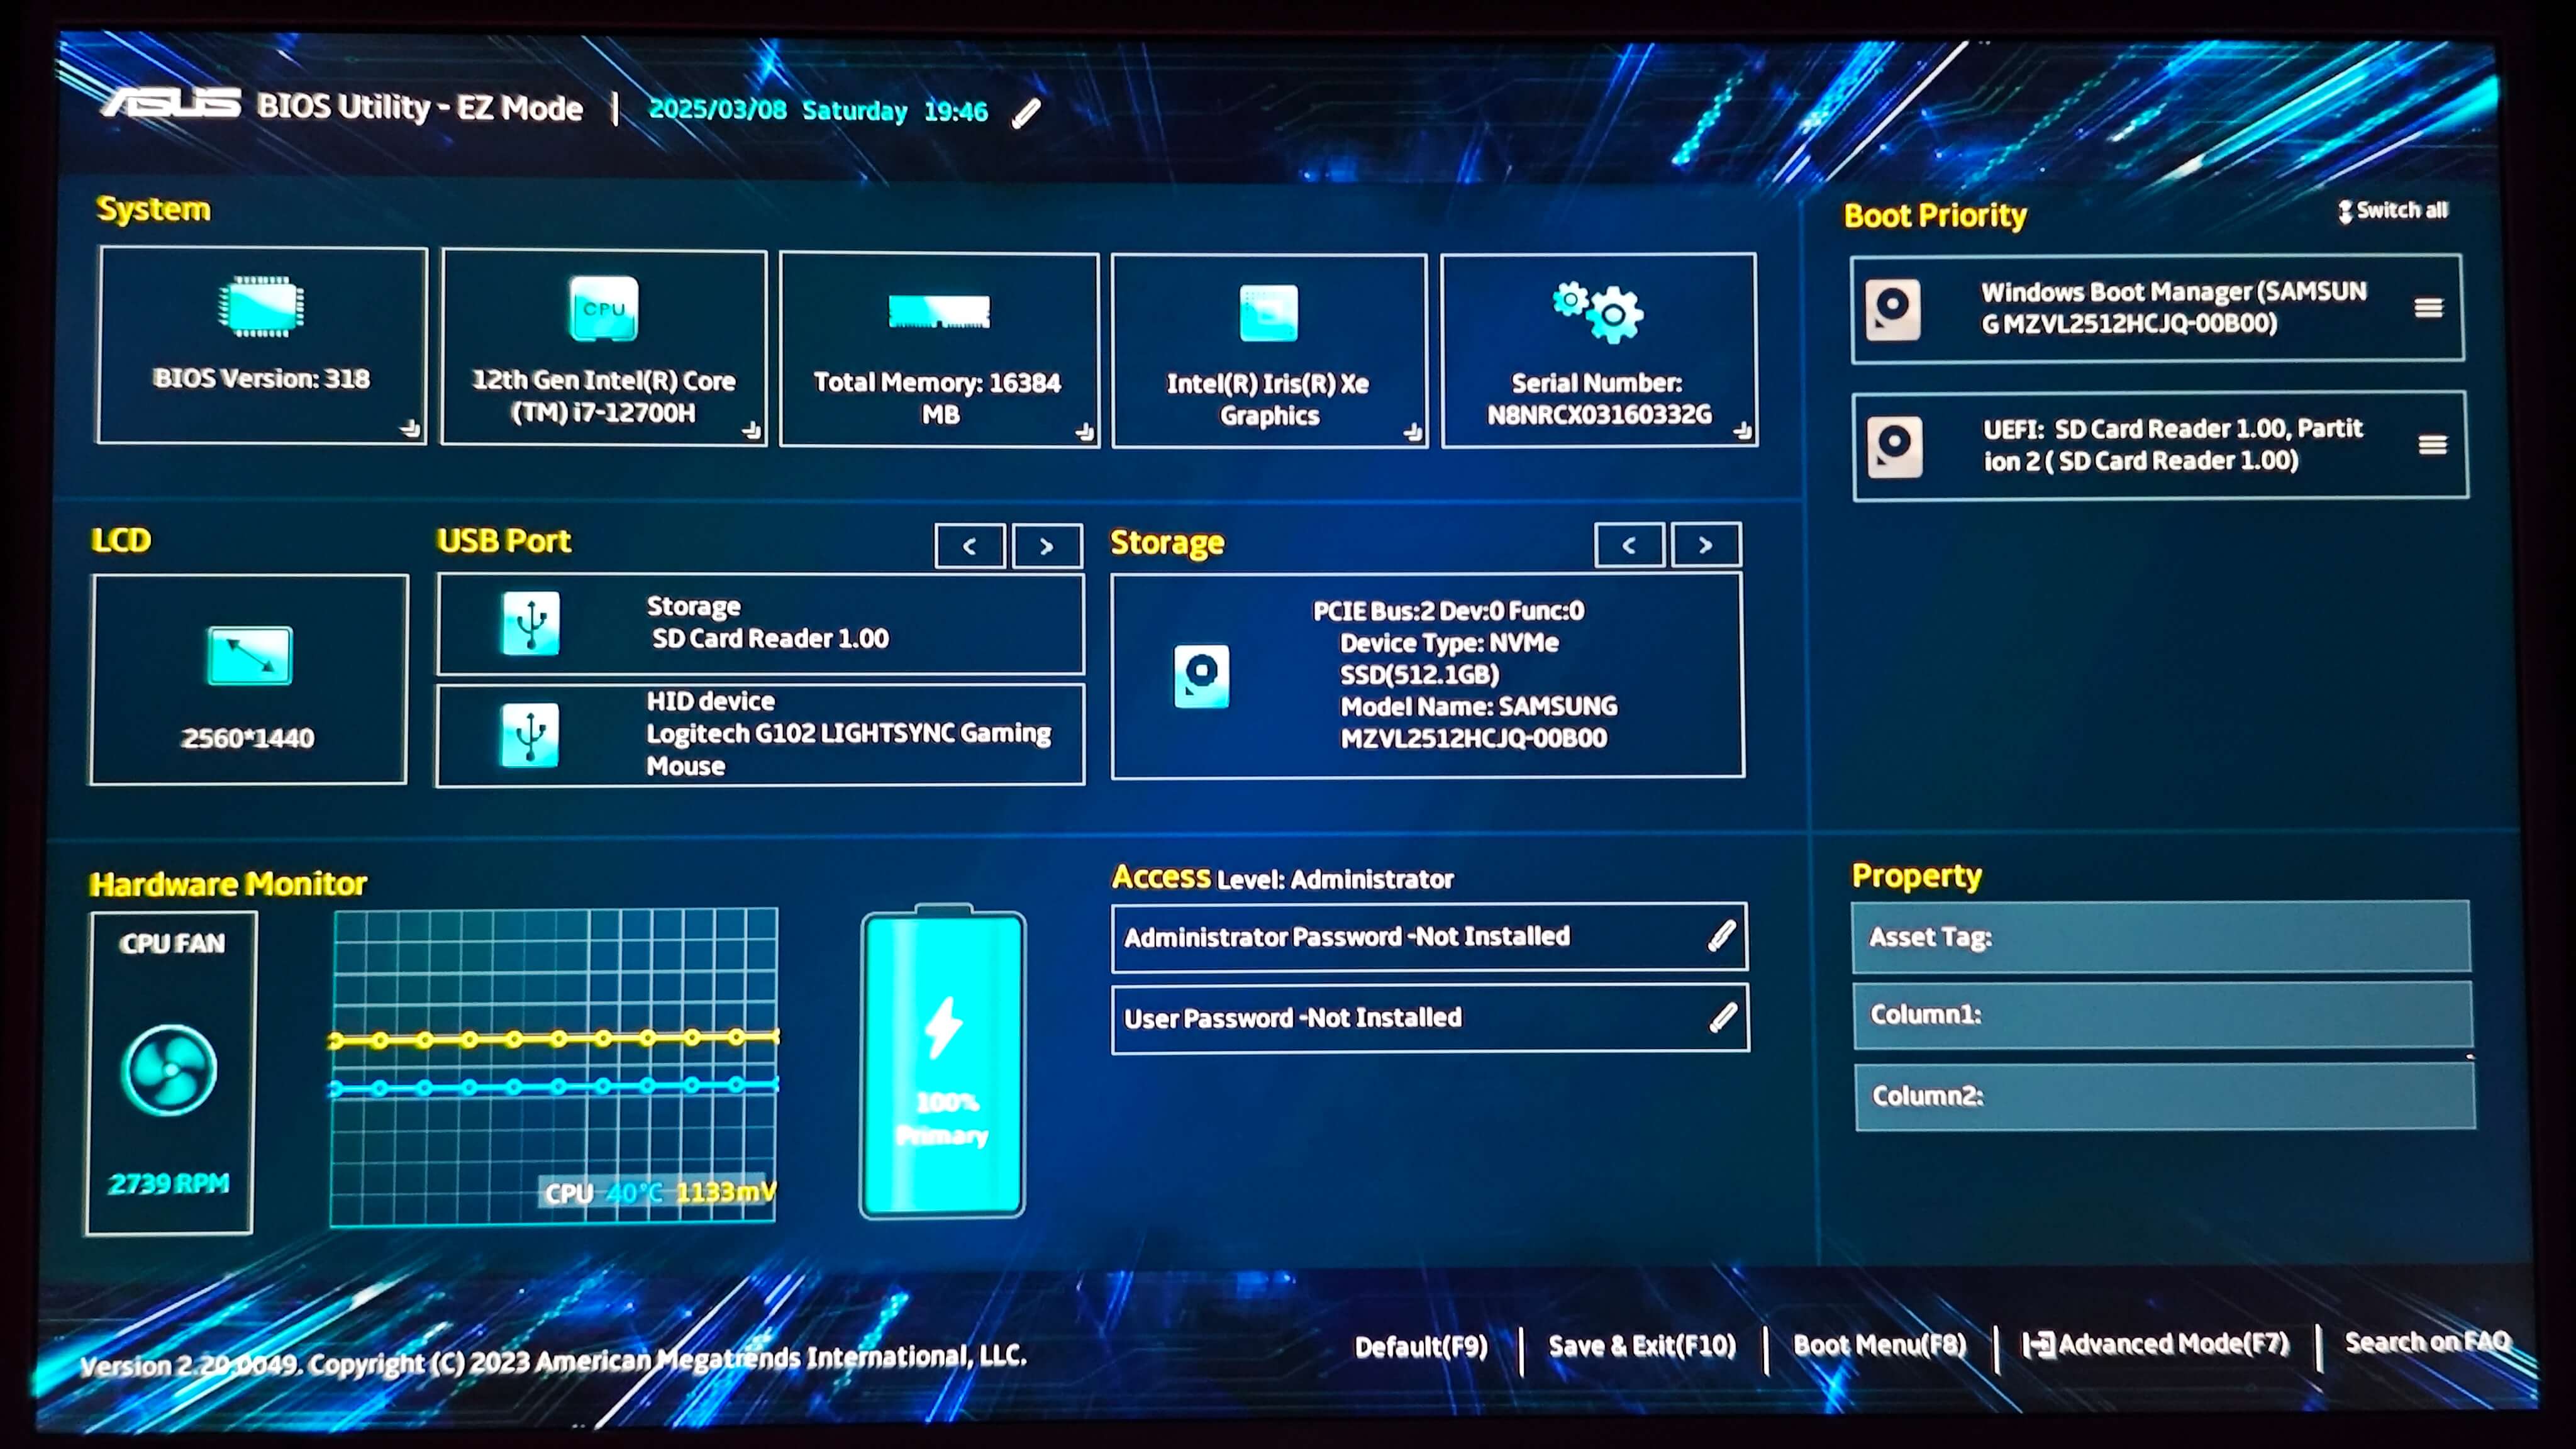Click the date/time edit pencil icon

tap(1026, 113)
